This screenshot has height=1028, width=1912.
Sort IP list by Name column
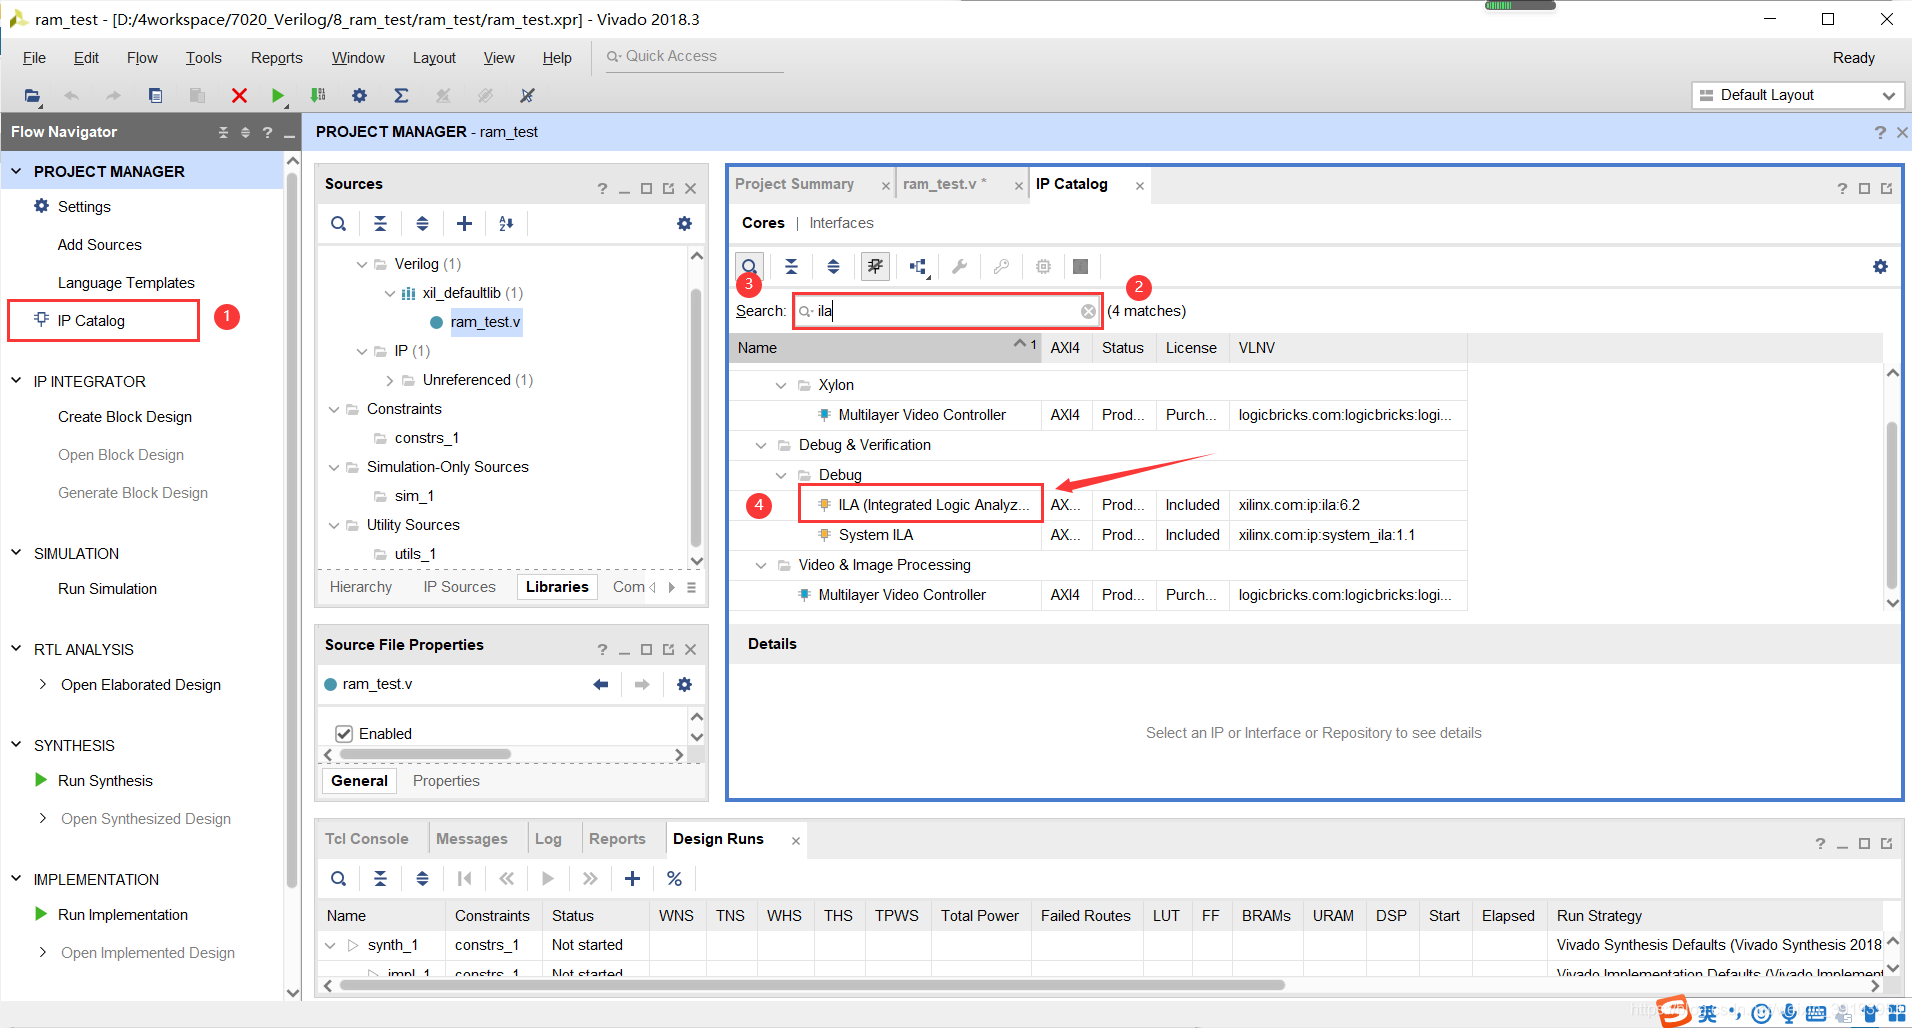[885, 348]
